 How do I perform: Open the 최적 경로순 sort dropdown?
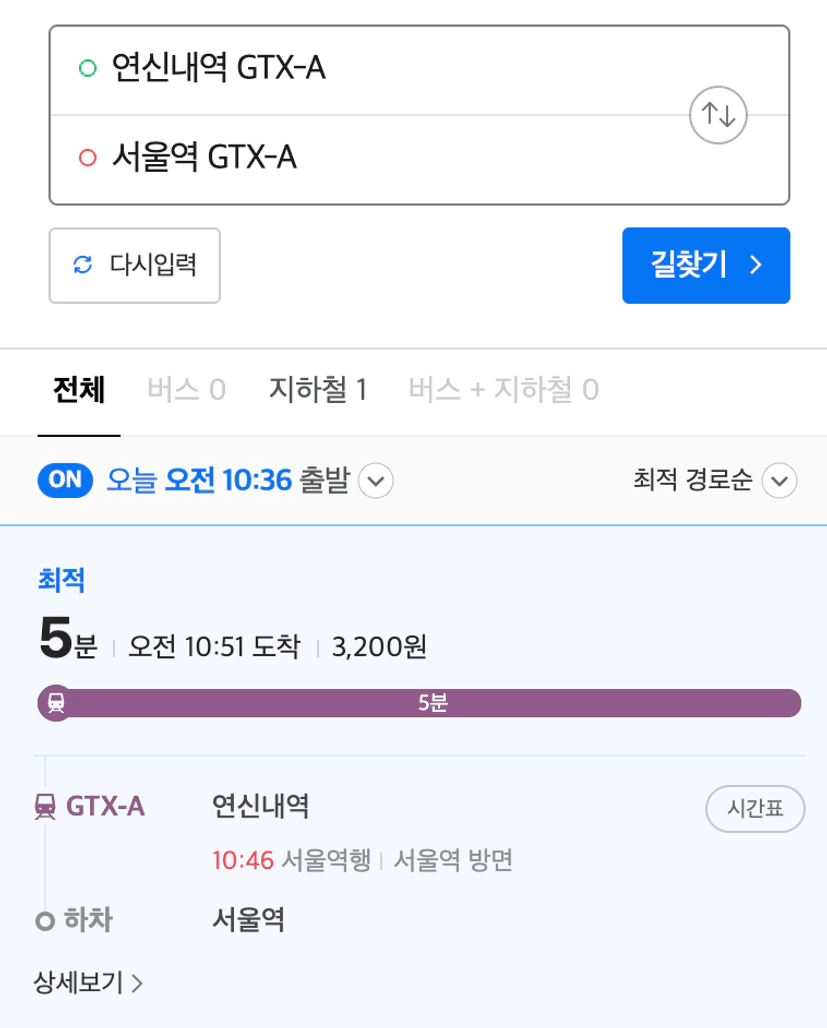point(779,481)
